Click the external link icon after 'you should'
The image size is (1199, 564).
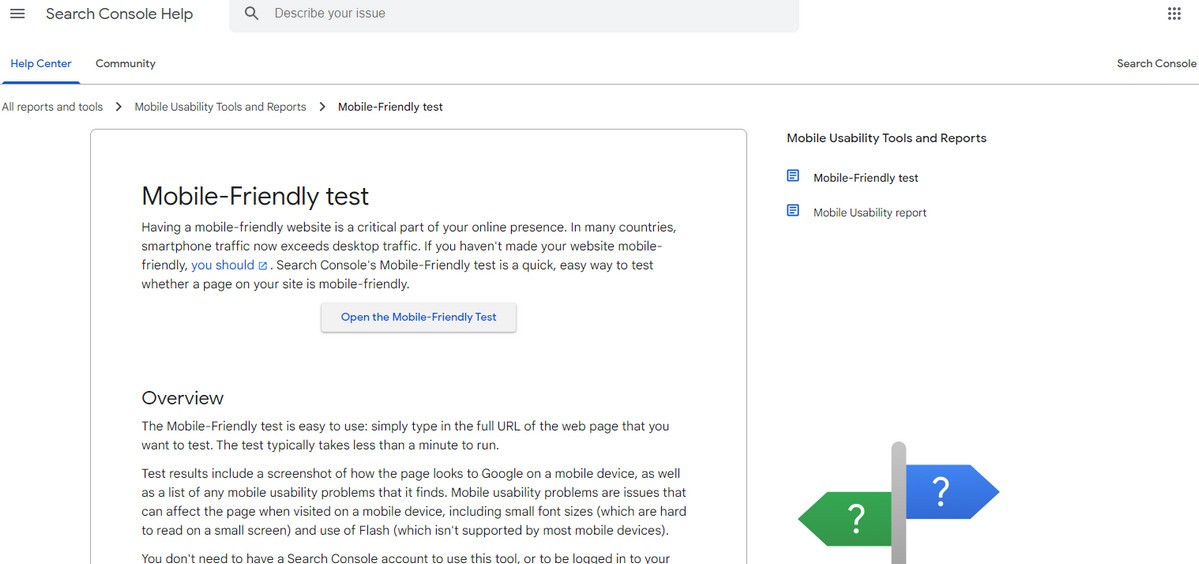[262, 266]
